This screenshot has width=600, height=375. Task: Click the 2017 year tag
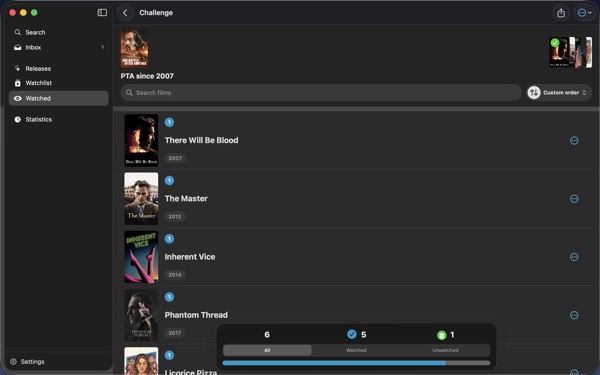pos(175,333)
